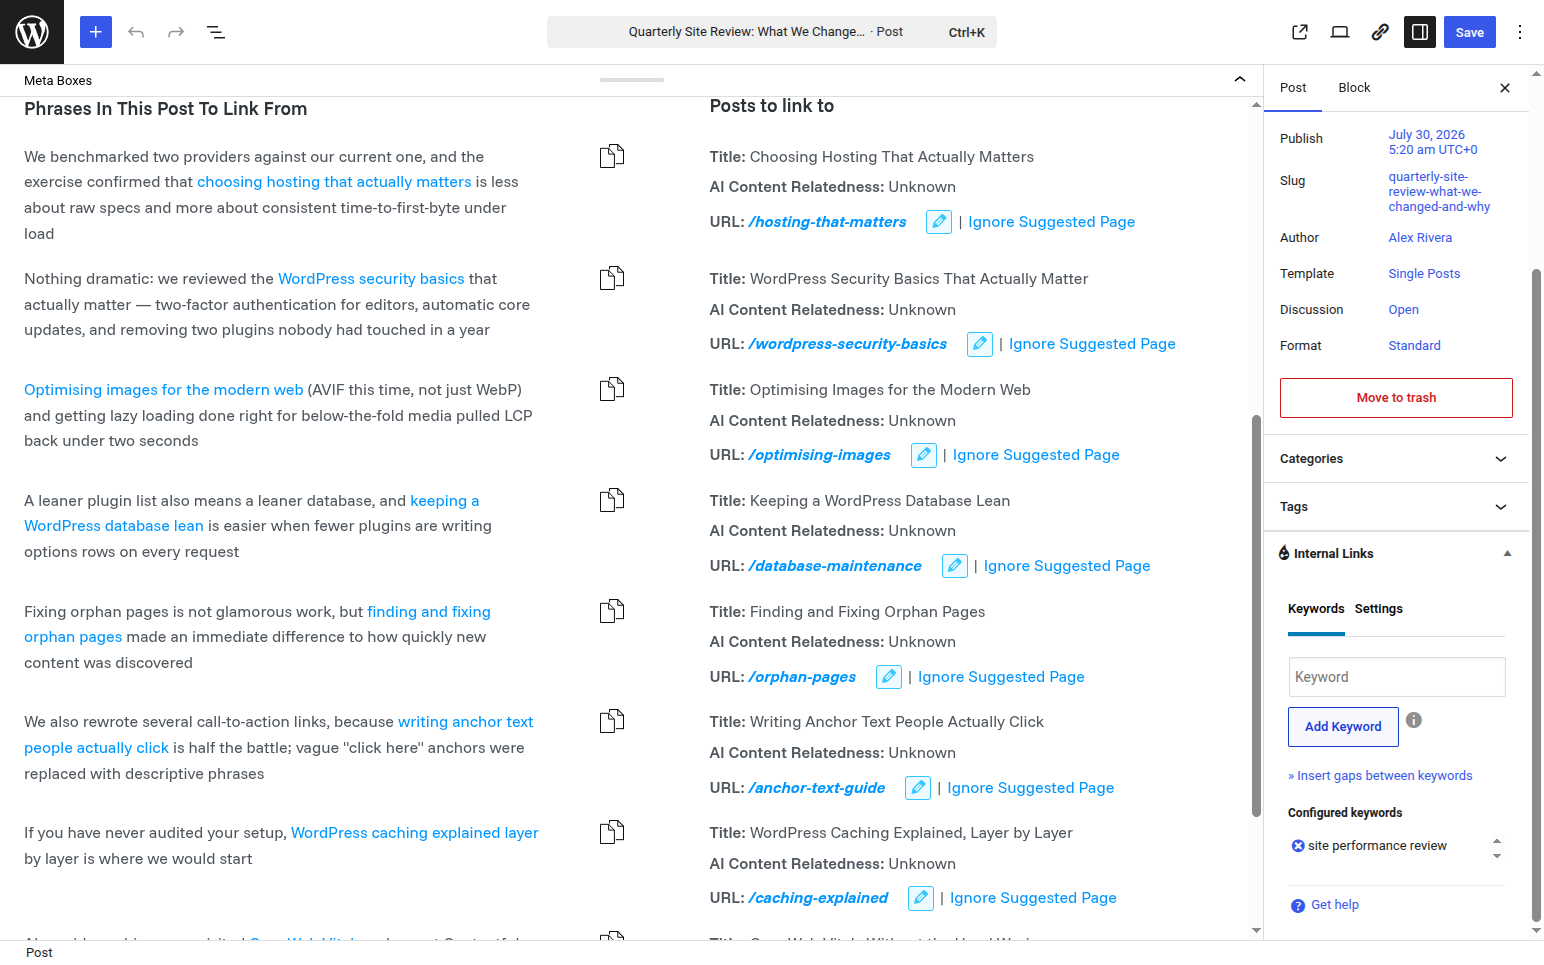Edit the /caching-explained URL pencil
Viewport: 1544px width, 965px height.
[x=921, y=898]
